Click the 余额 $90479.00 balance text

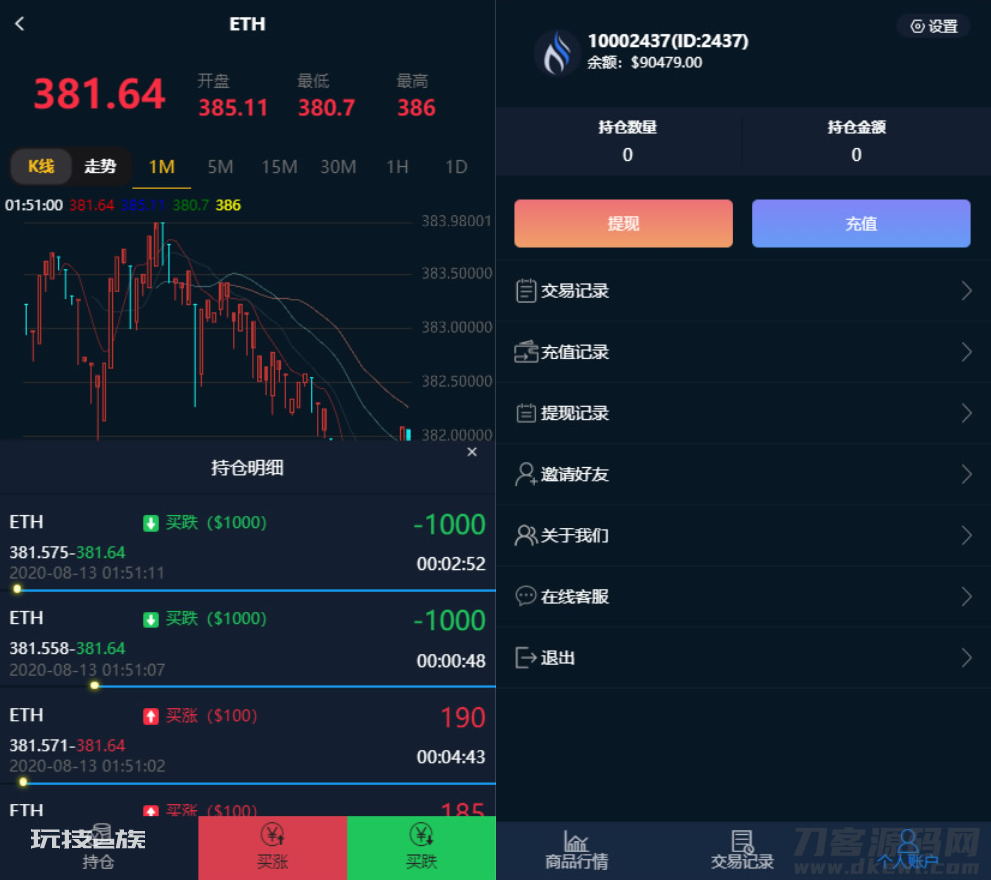coord(645,63)
